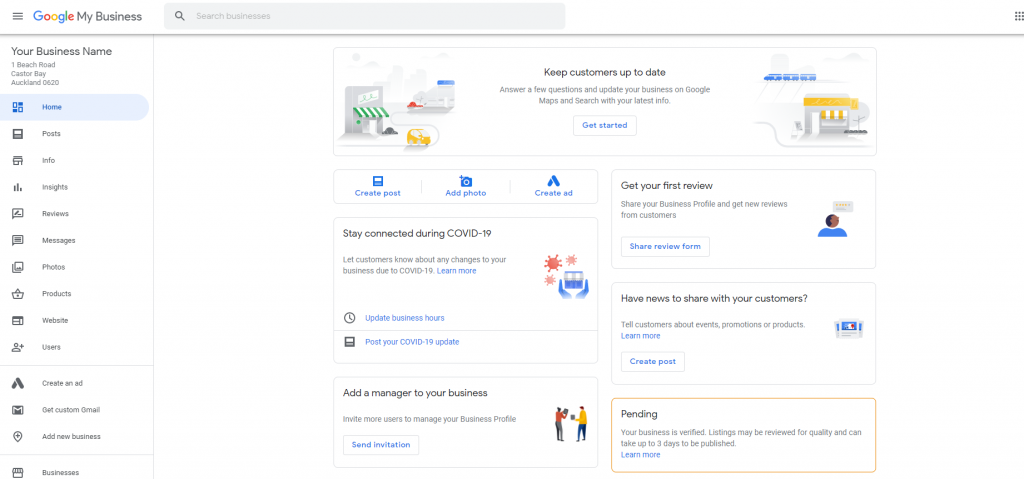The height and width of the screenshot is (479, 1024).
Task: Click the Google Ads icon beside Create an ad
Action: coord(18,384)
